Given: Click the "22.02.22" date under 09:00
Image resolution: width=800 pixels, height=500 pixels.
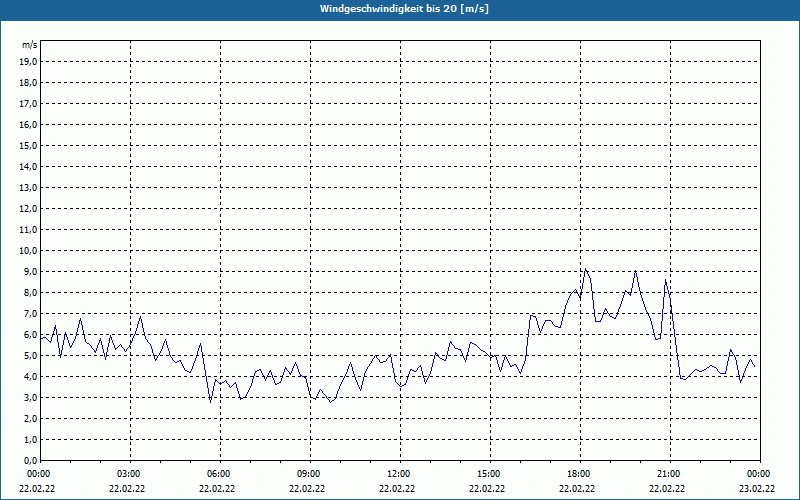Looking at the screenshot, I should [x=307, y=489].
